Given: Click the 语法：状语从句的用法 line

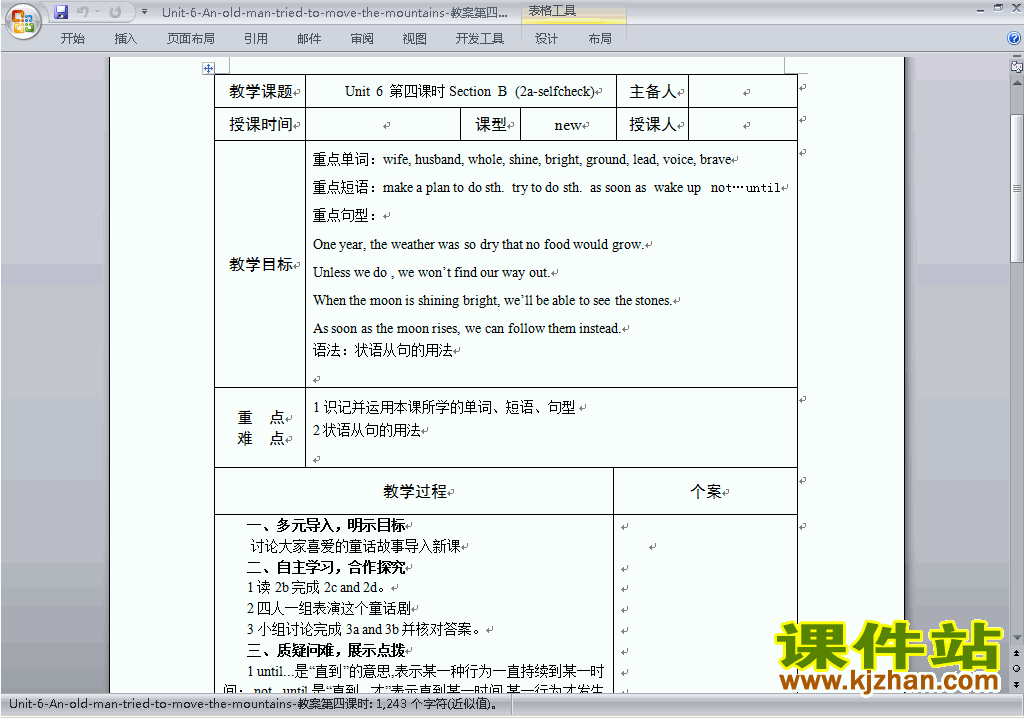Looking at the screenshot, I should (383, 351).
